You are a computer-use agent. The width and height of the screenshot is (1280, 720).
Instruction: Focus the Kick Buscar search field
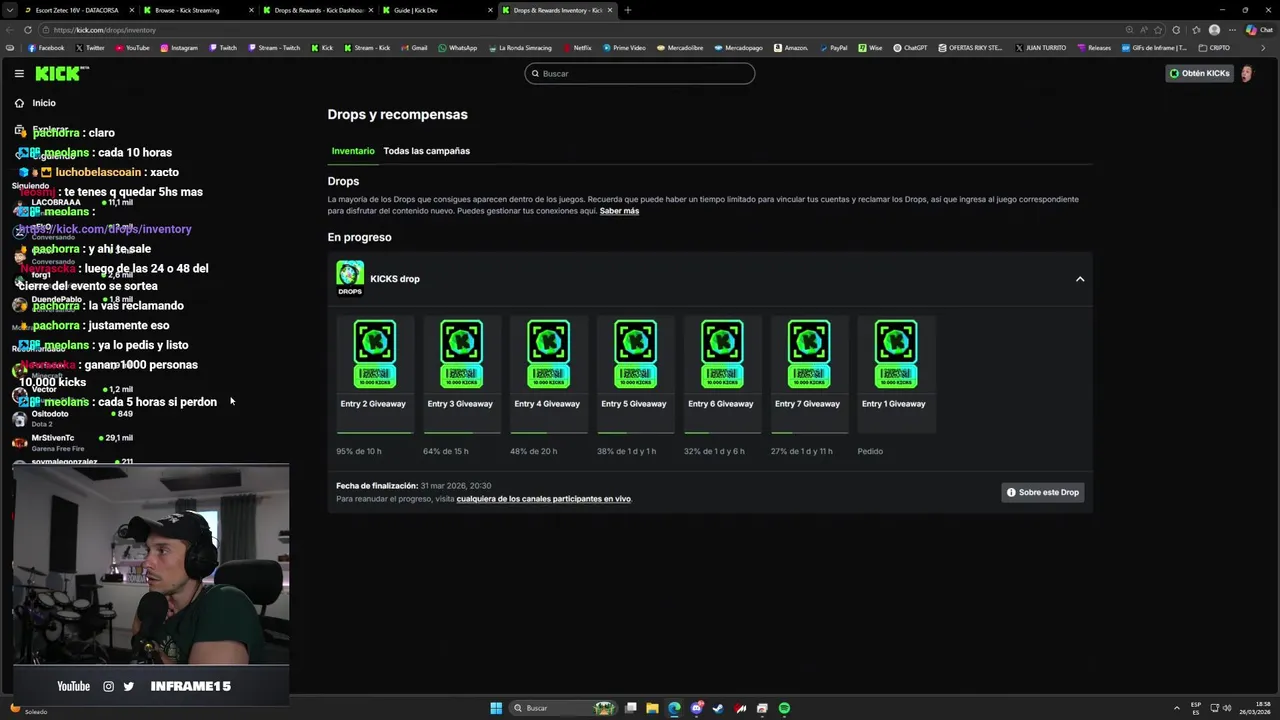coord(639,73)
